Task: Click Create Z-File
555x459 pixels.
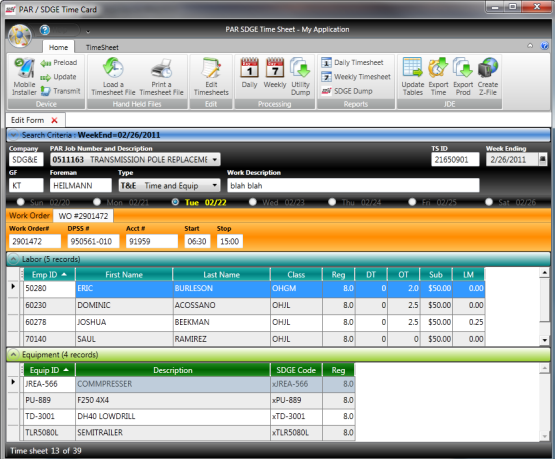Action: (x=488, y=76)
